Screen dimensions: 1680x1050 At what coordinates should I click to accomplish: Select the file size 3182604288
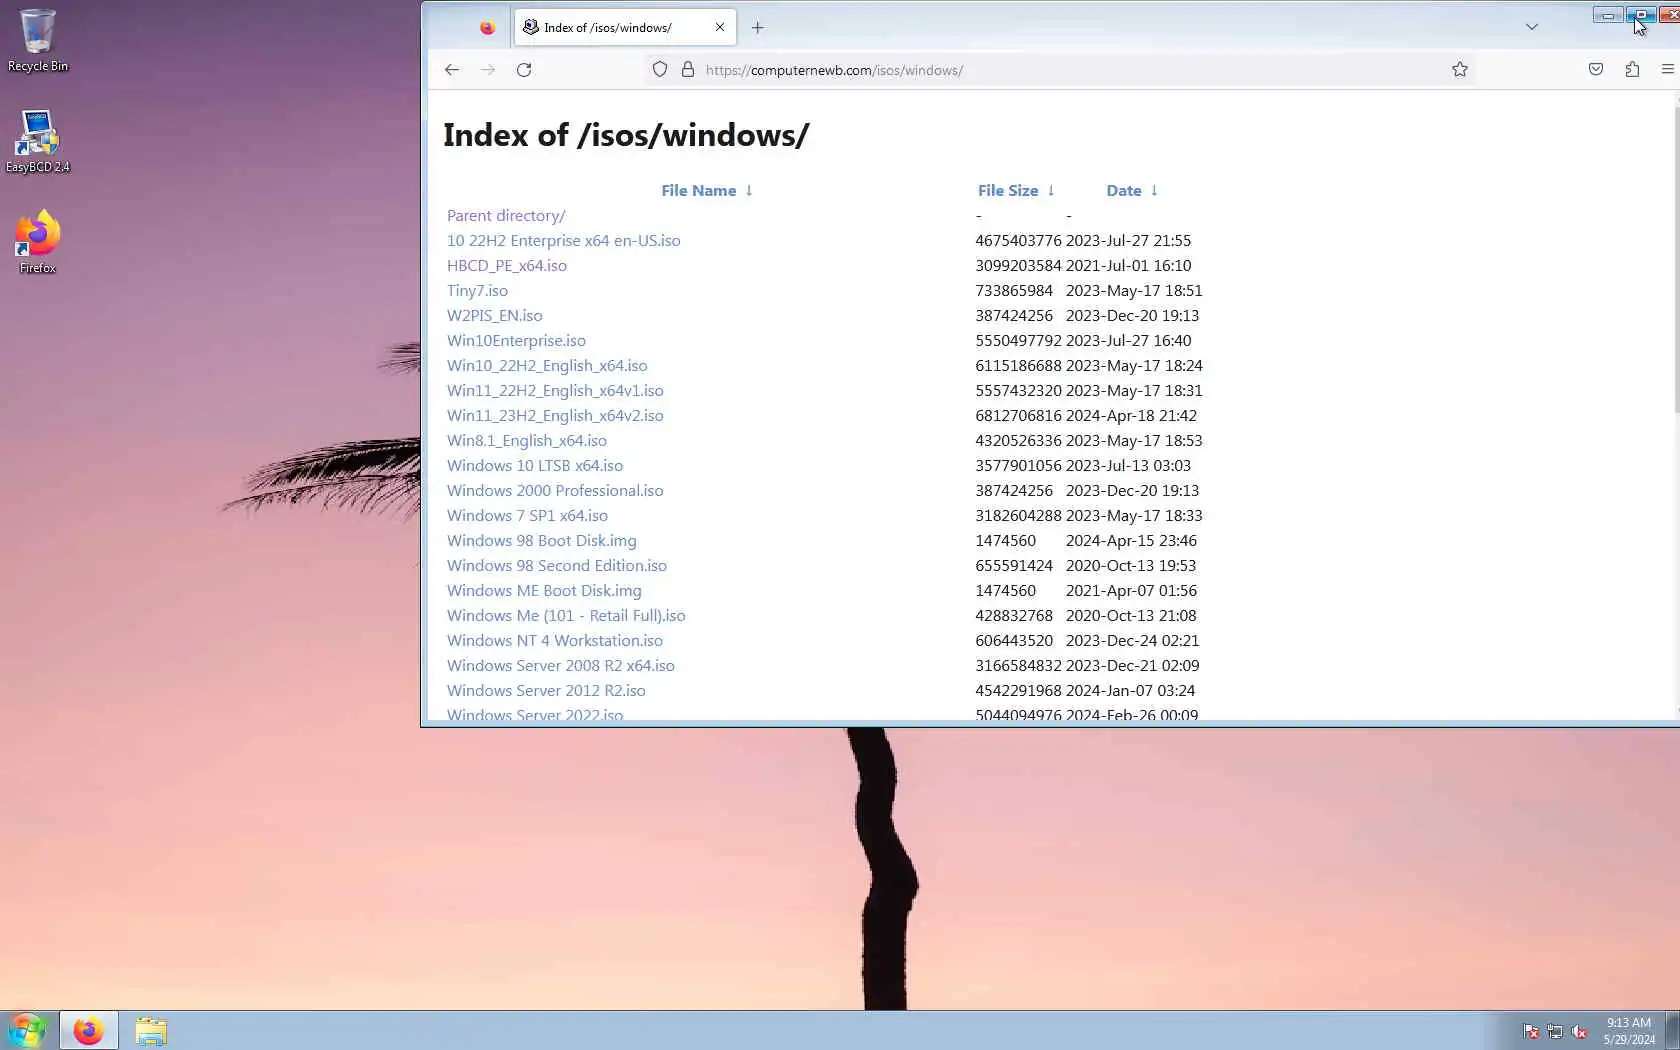1018,516
